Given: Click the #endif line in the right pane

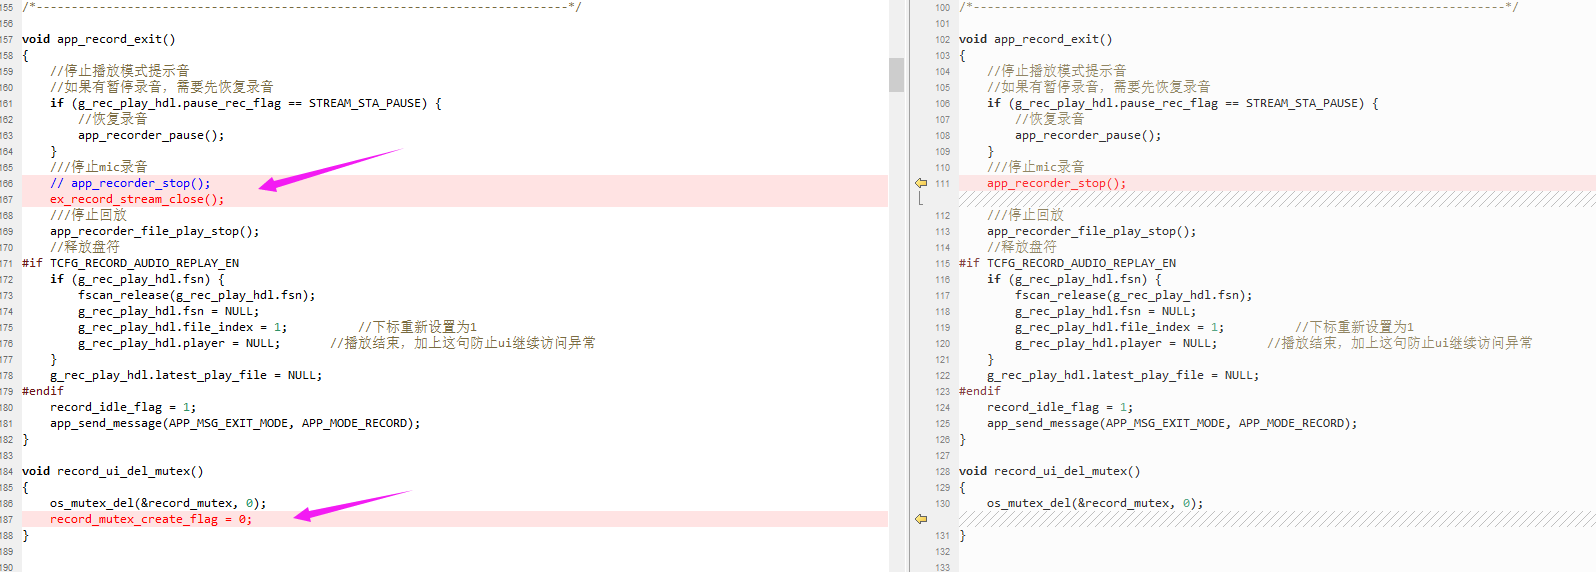Looking at the screenshot, I should (979, 391).
